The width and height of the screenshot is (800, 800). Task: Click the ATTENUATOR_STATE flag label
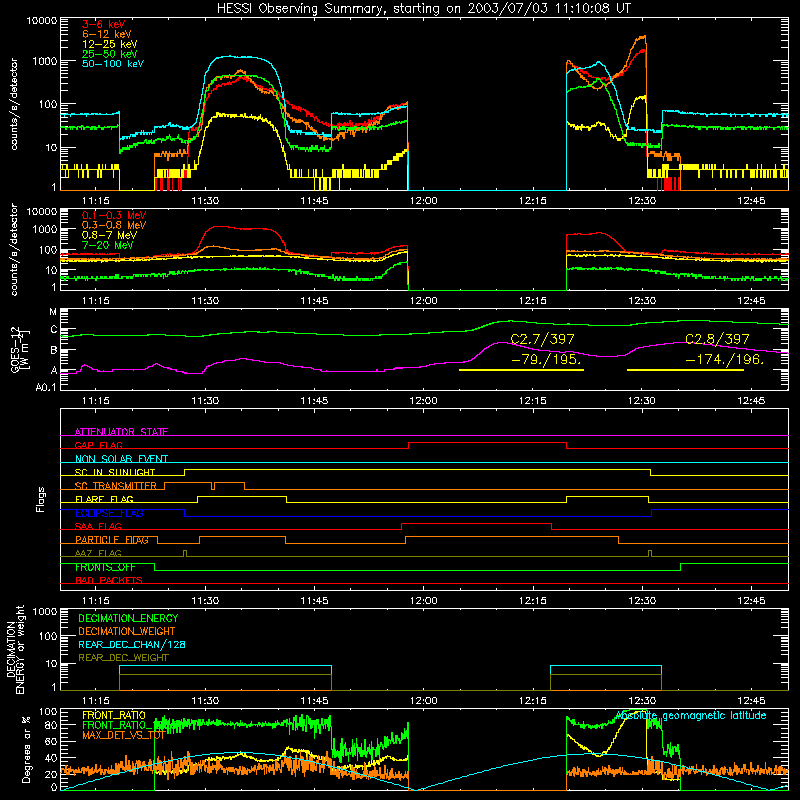pos(121,432)
